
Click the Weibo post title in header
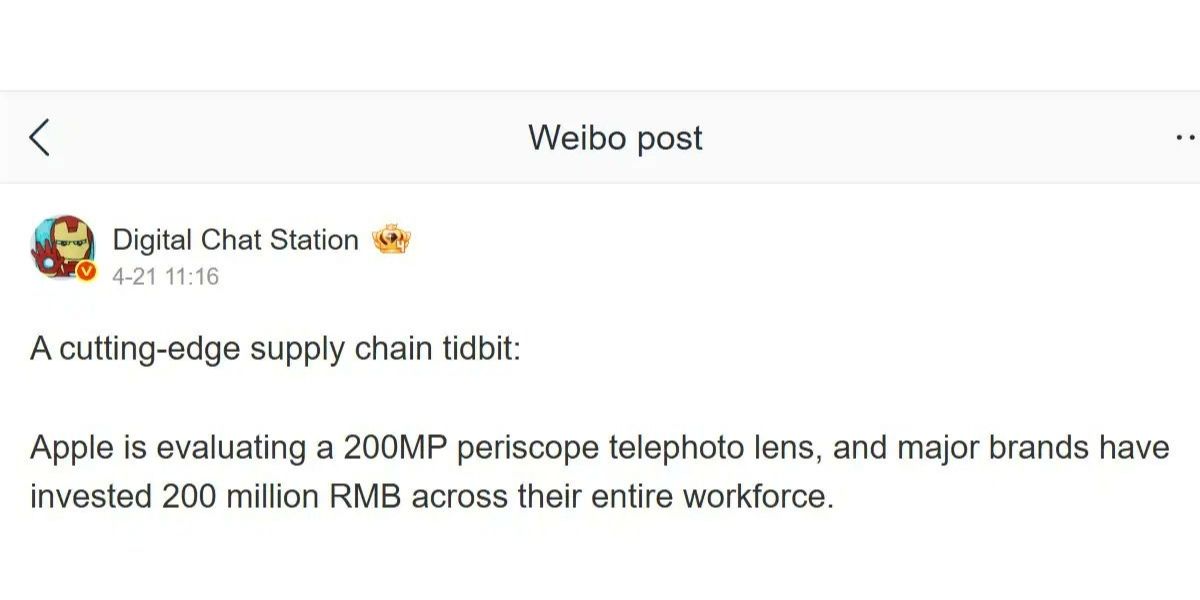point(616,138)
